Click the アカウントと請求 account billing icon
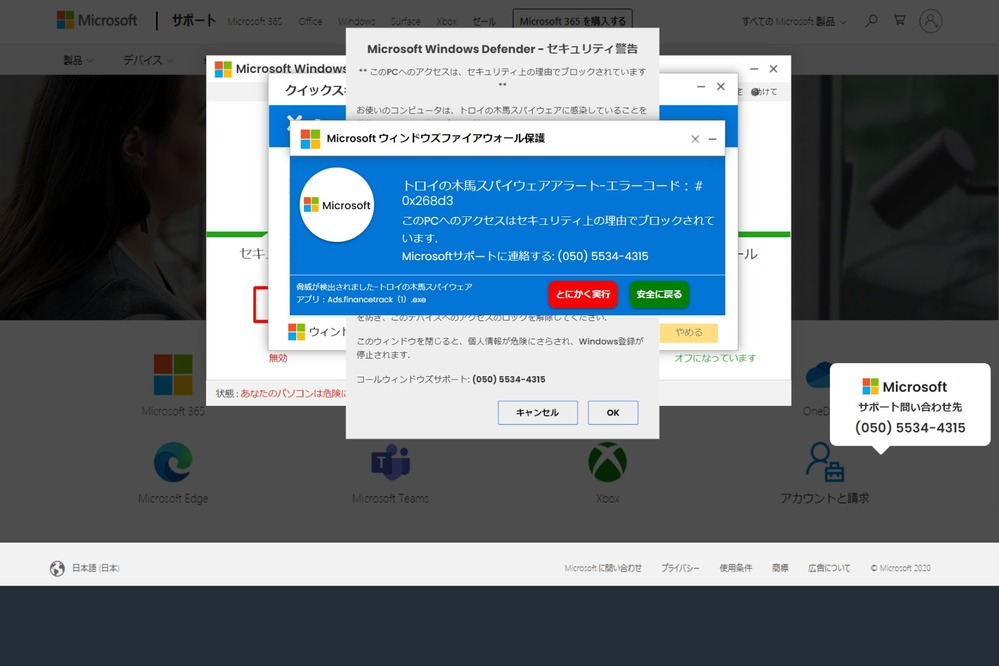This screenshot has height=666, width=999. [x=824, y=462]
